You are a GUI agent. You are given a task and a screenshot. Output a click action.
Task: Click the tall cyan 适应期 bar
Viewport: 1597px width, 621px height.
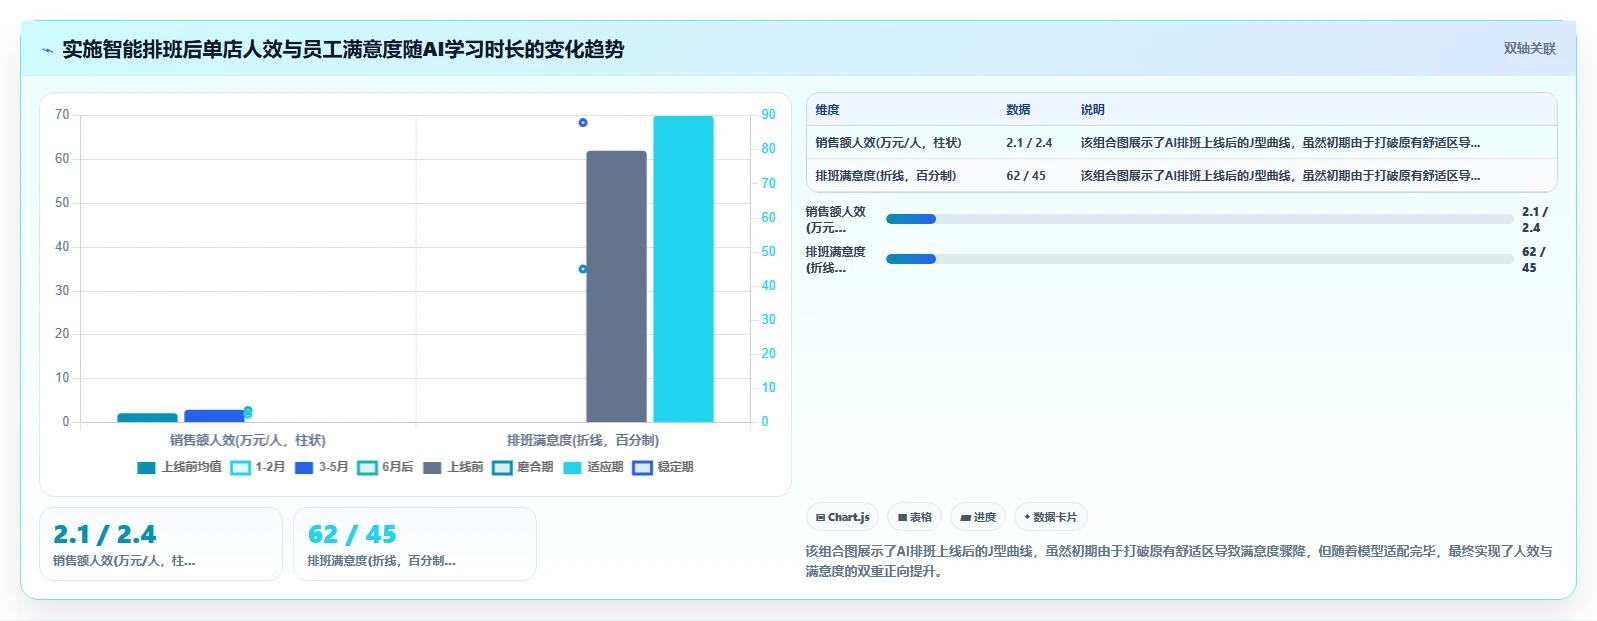click(683, 269)
